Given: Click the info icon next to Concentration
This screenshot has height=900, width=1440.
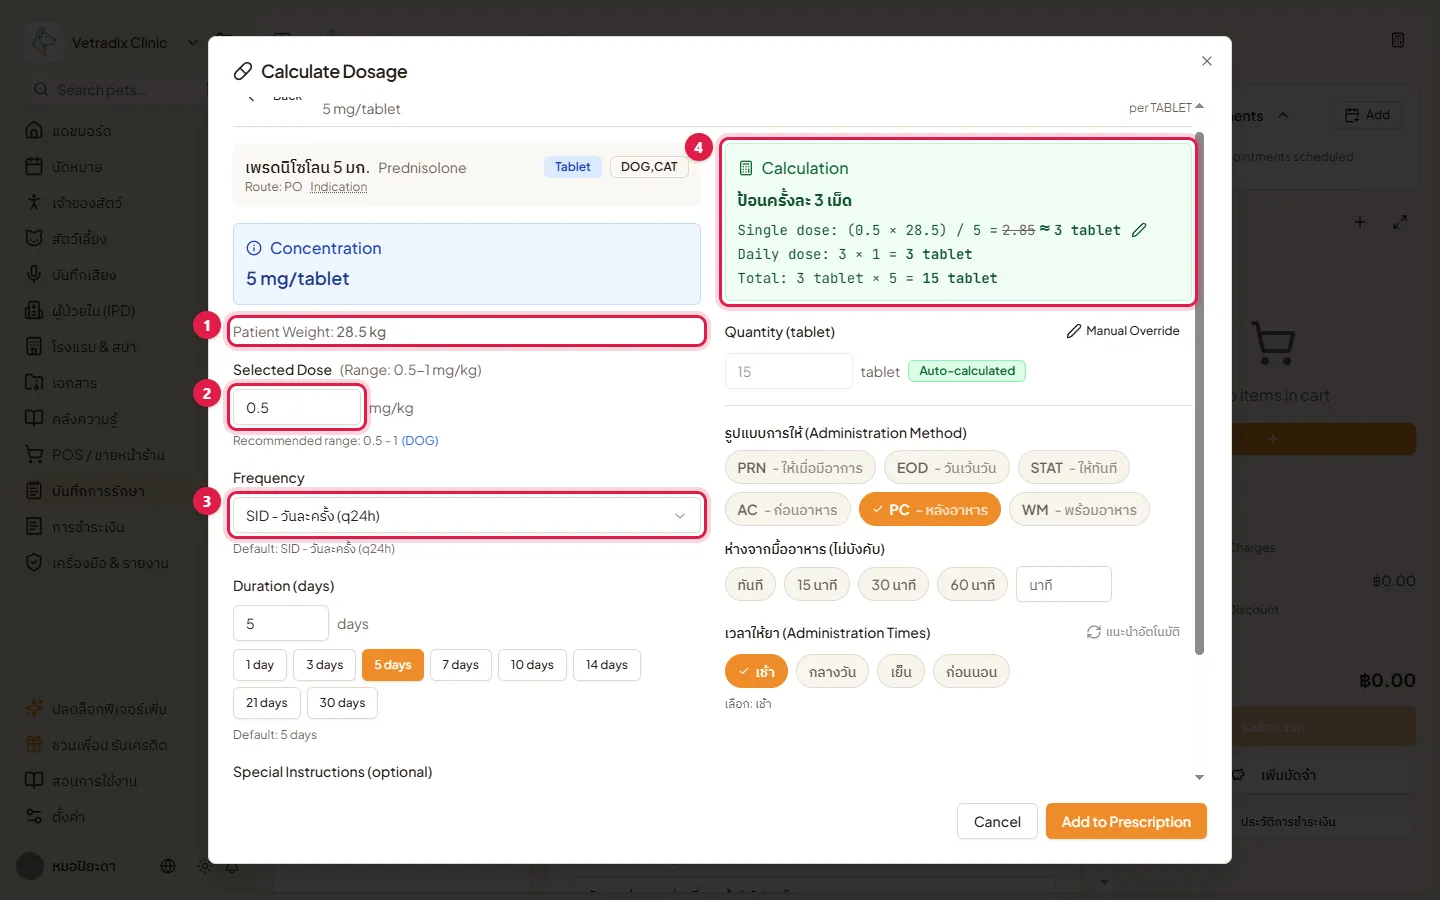Looking at the screenshot, I should coord(254,248).
